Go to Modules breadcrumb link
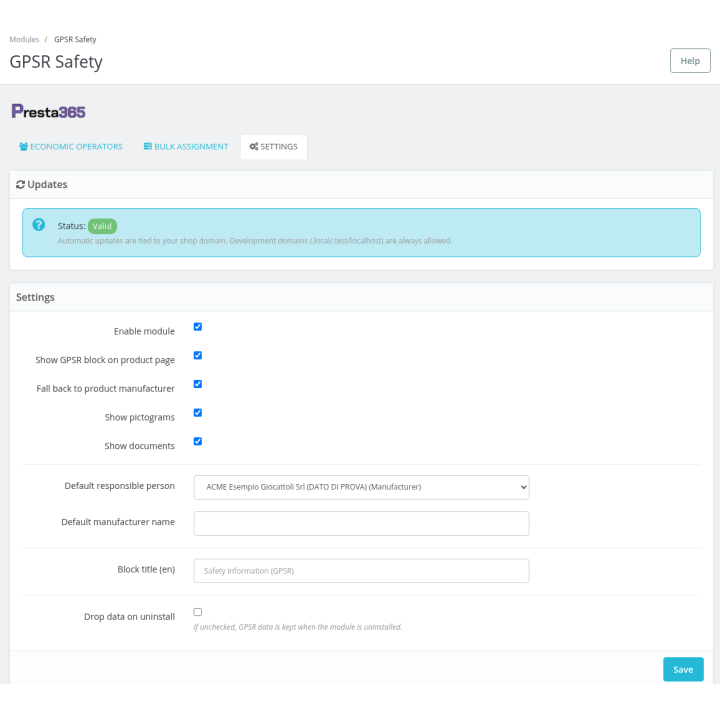The height and width of the screenshot is (720, 720). 24,39
